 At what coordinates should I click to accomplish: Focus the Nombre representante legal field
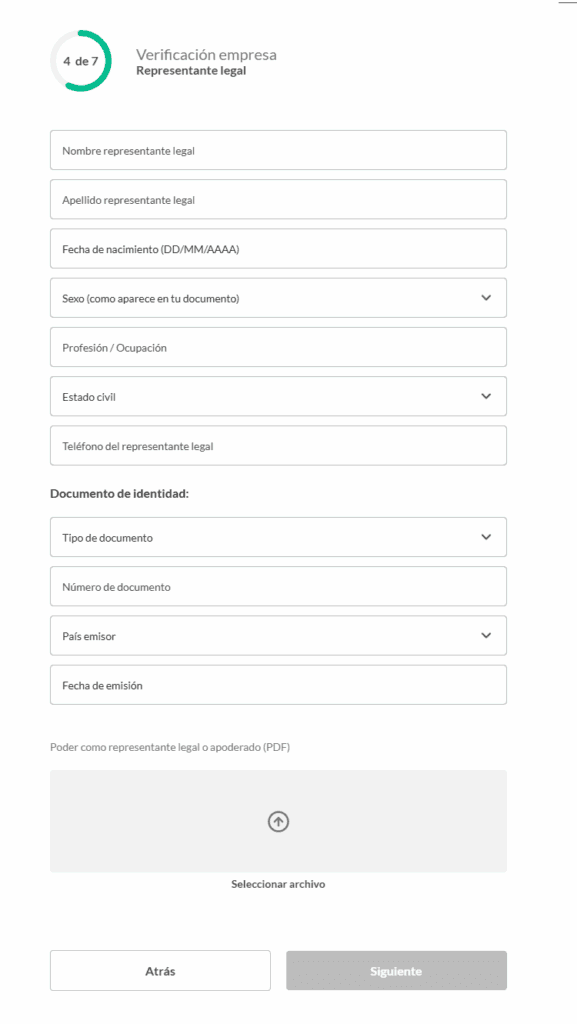[x=278, y=150]
